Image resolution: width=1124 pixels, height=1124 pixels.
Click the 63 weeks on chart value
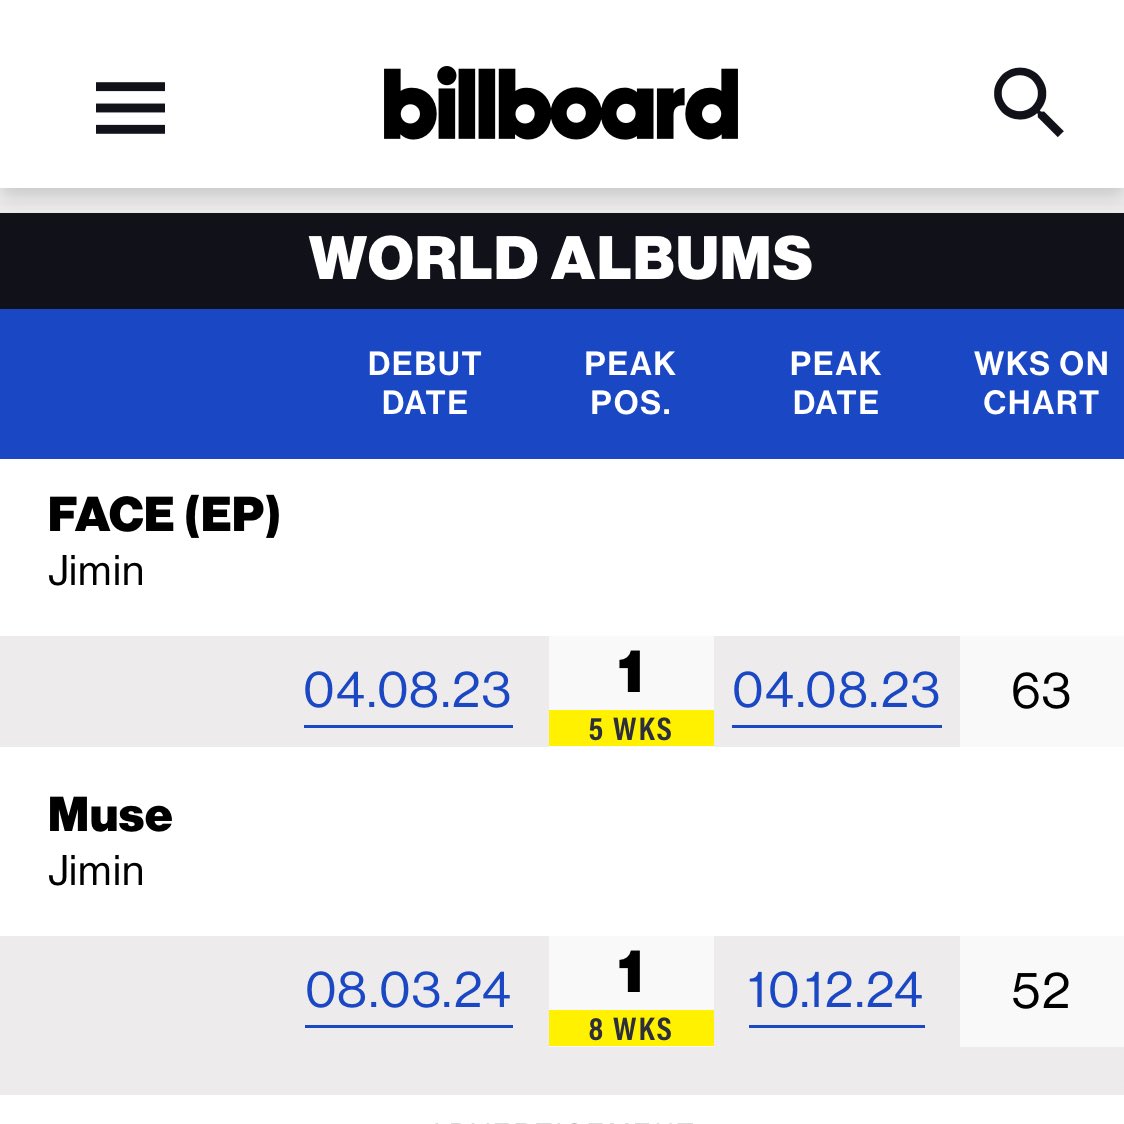coord(1041,692)
